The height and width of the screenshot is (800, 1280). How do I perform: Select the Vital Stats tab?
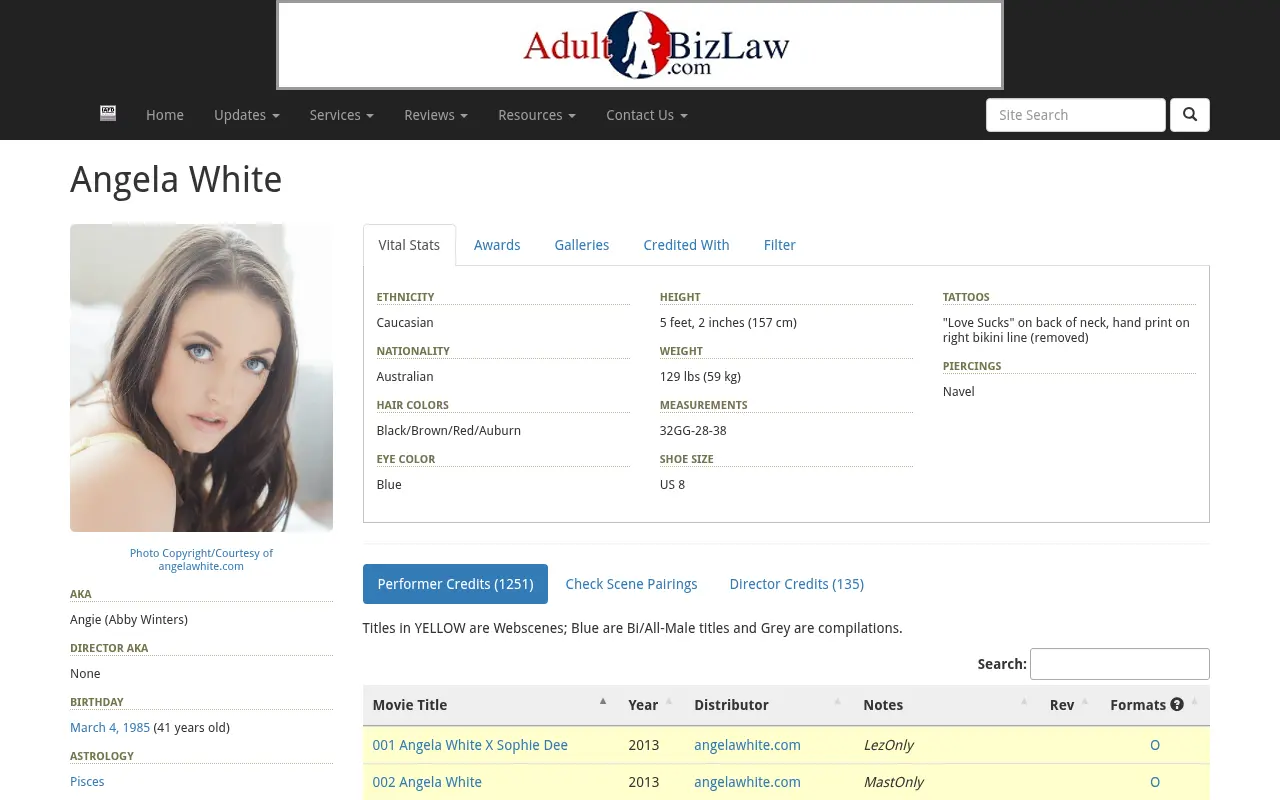tap(409, 245)
